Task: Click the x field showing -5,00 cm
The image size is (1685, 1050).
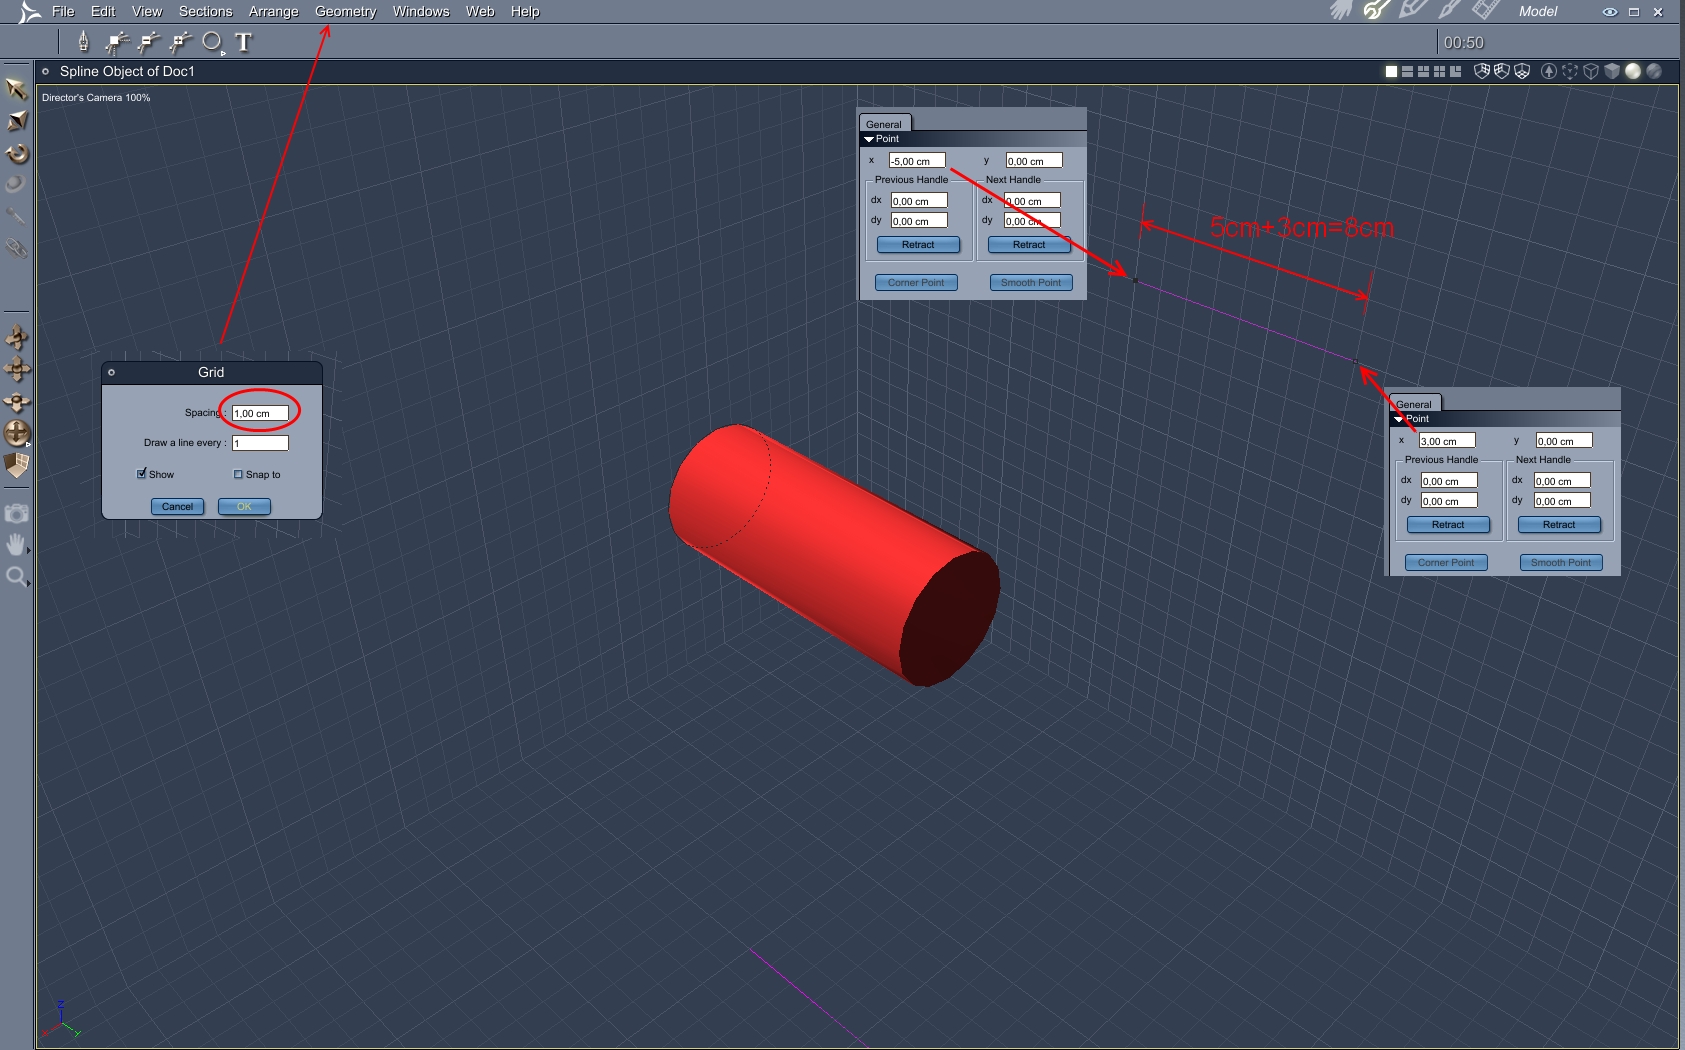Action: (917, 160)
